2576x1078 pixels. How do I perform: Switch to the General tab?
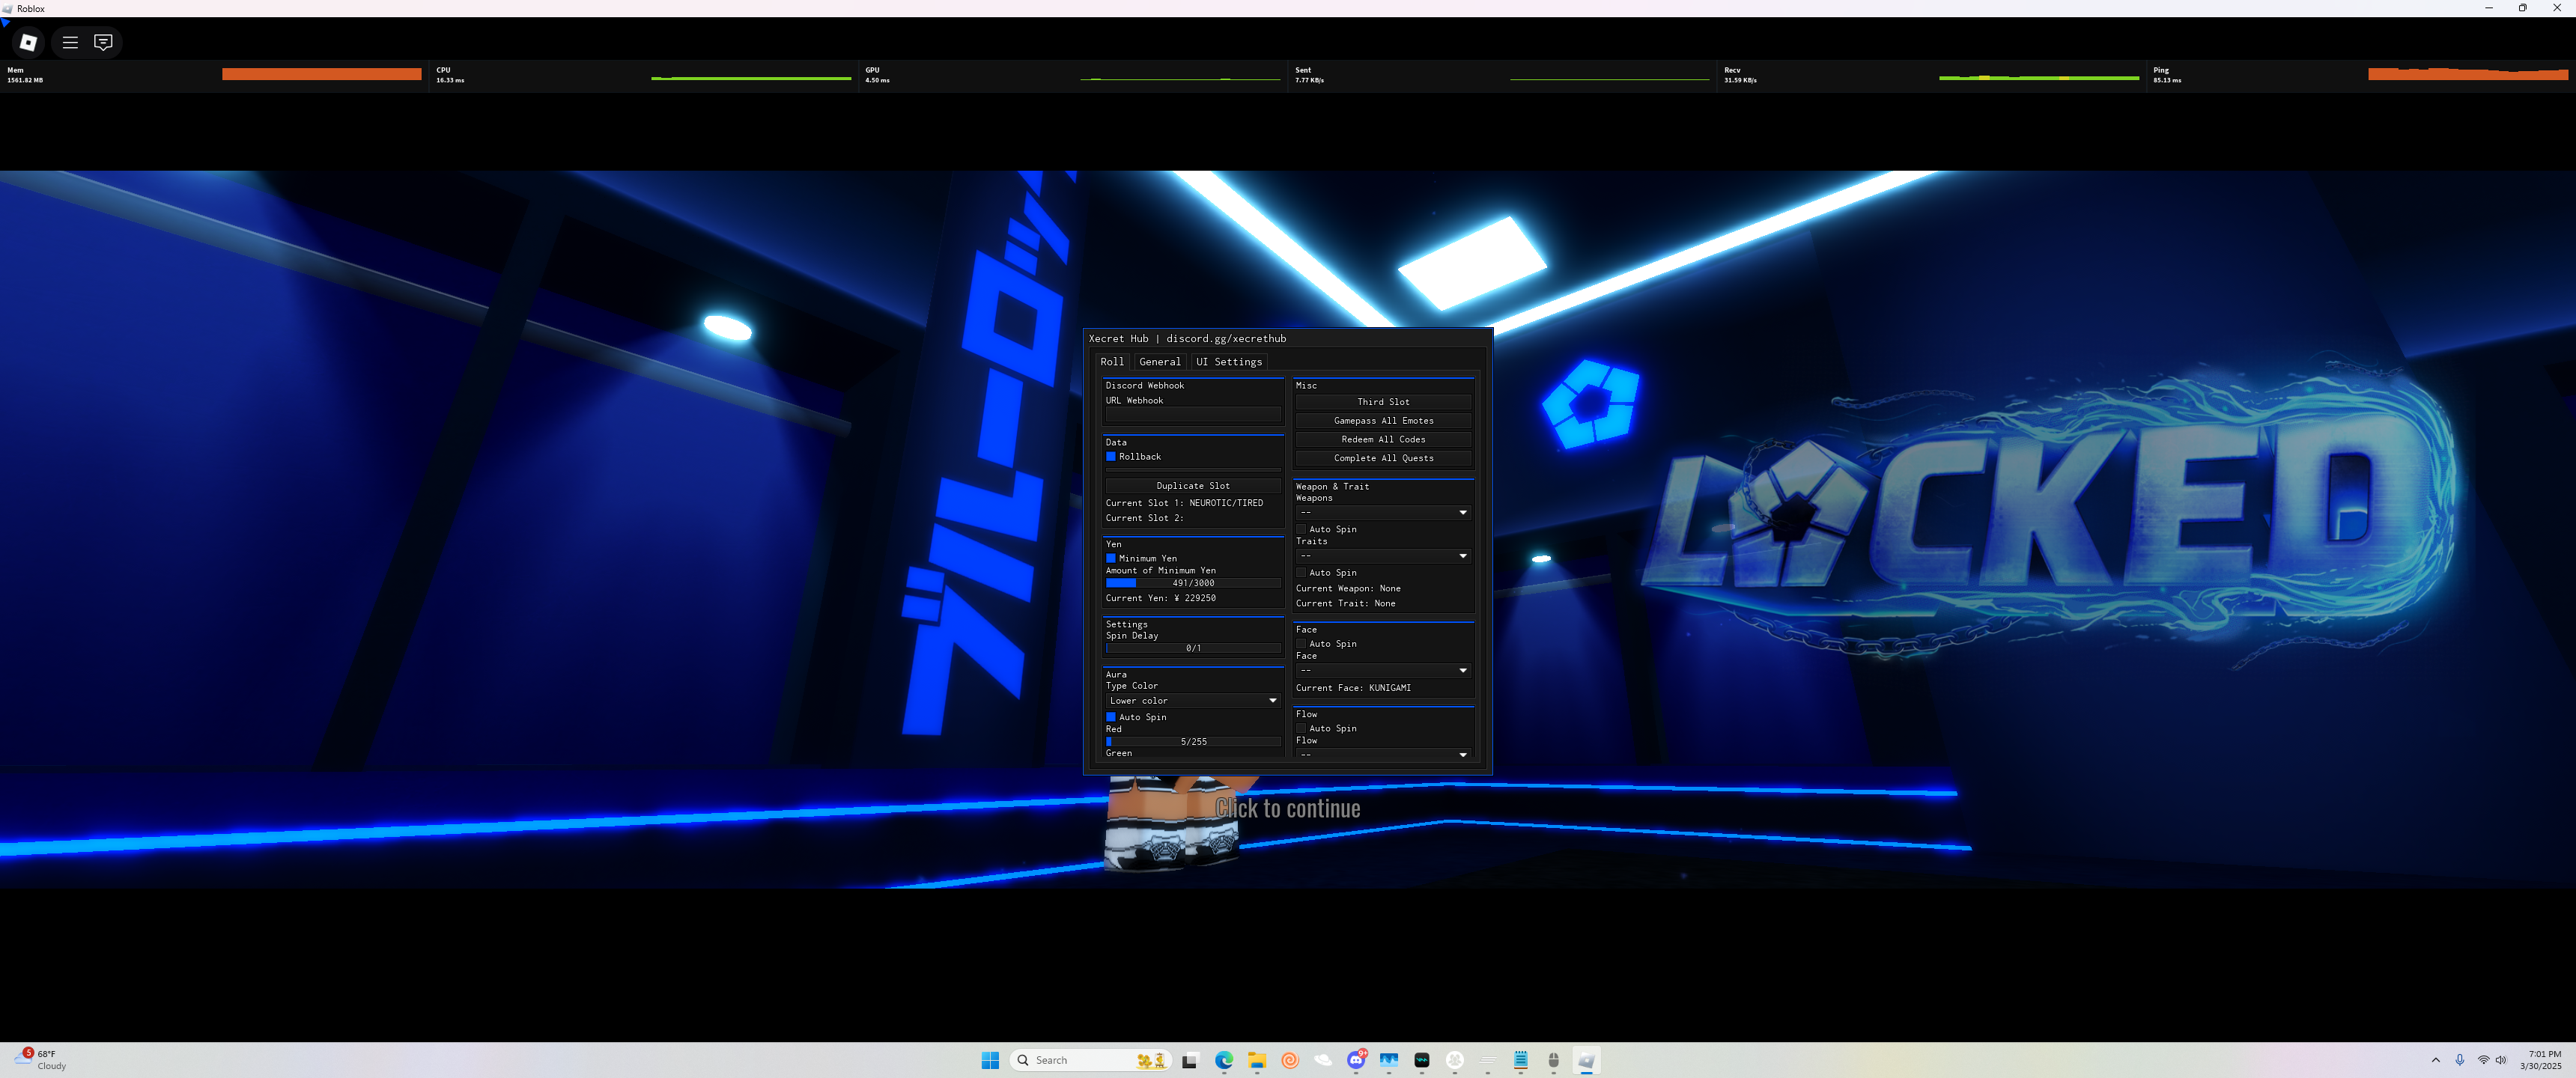click(x=1159, y=362)
